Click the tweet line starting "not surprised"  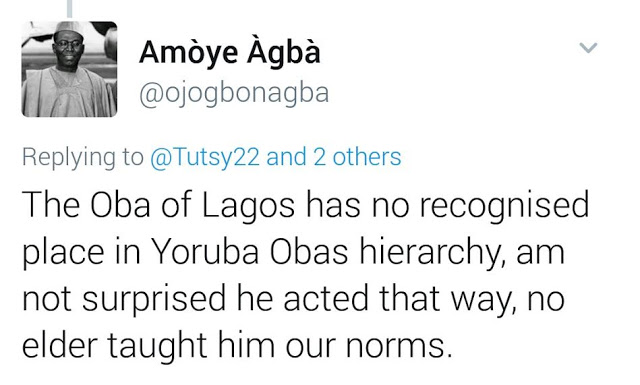(293, 298)
